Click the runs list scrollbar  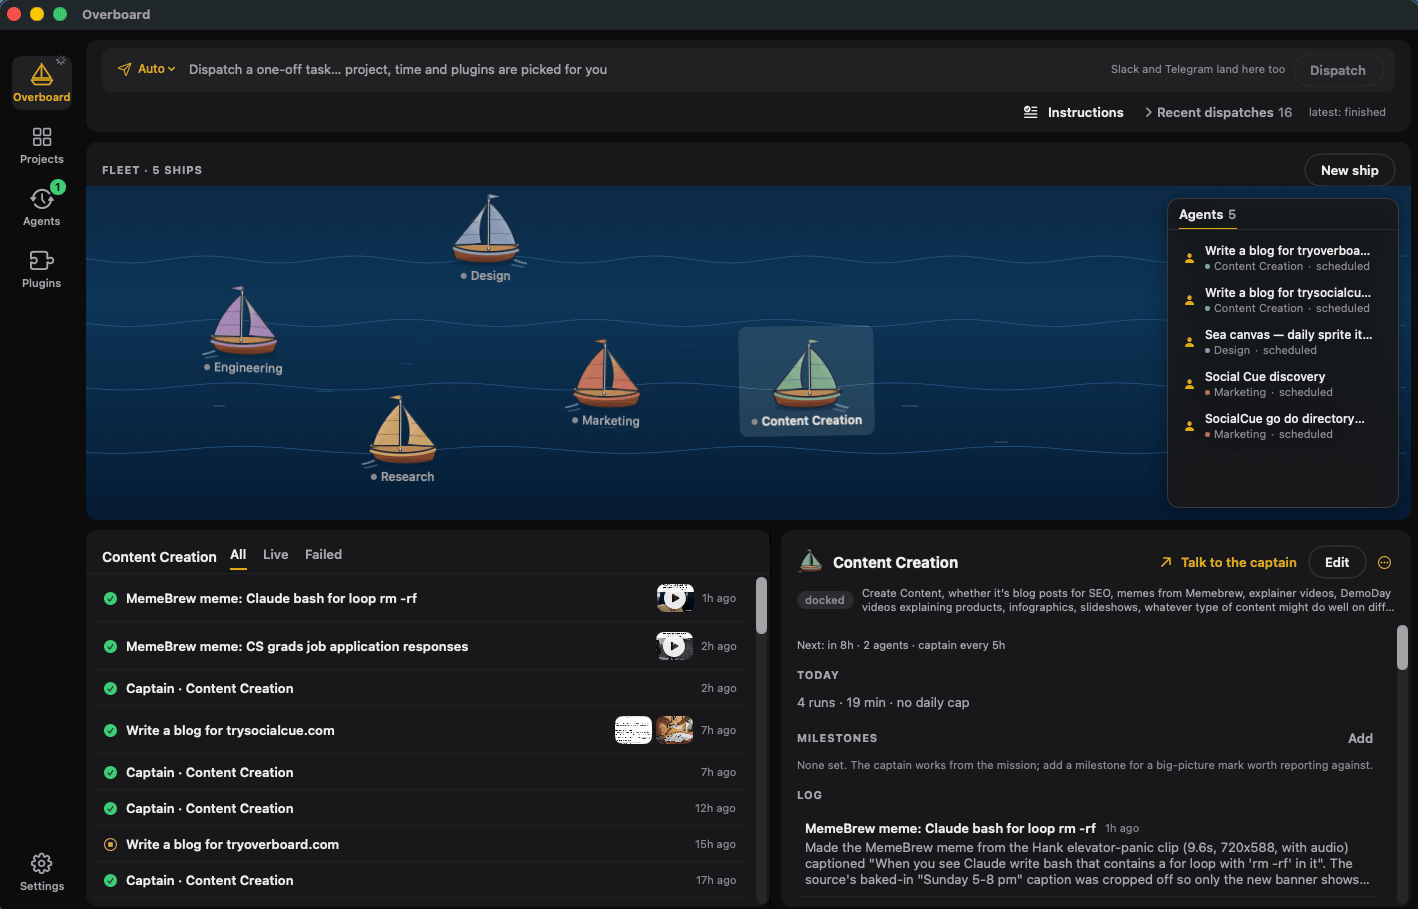tap(761, 605)
